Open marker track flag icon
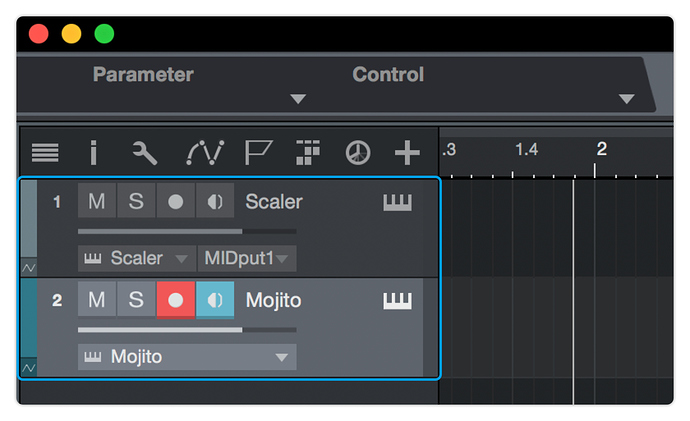This screenshot has height=421, width=690. (x=258, y=153)
